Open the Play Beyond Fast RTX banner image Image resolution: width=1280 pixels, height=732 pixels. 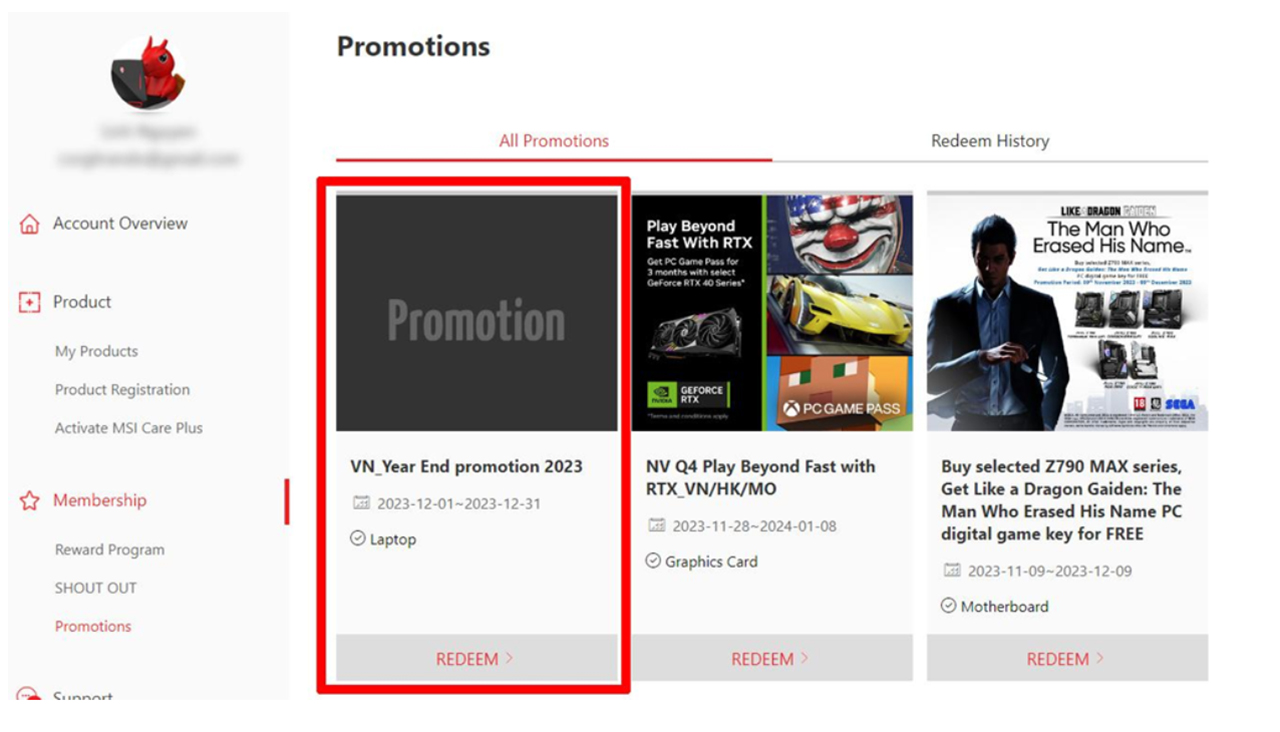pos(772,313)
